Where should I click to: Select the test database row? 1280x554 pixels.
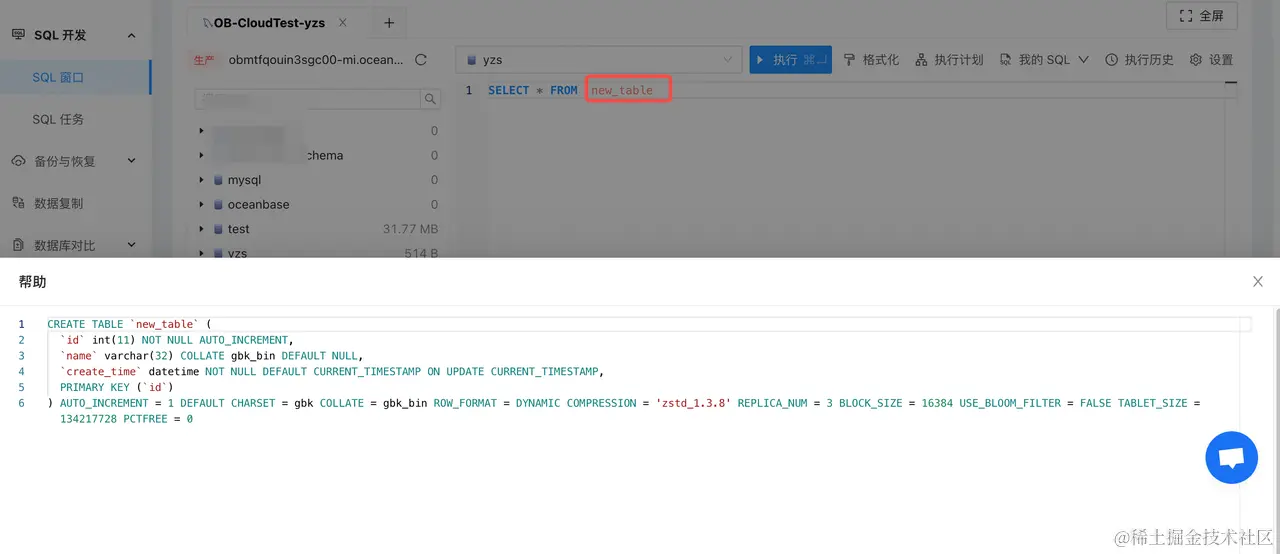click(x=318, y=229)
